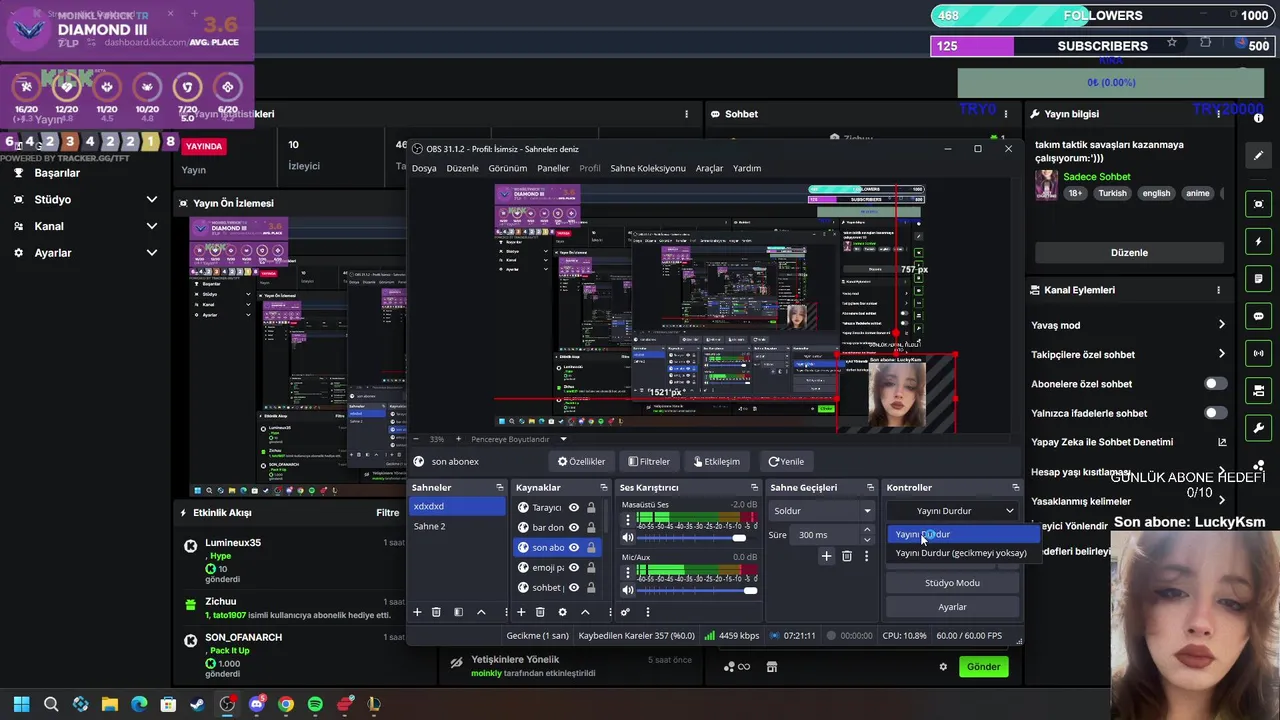Add a new scene with the Sahneler plus icon

click(x=417, y=612)
